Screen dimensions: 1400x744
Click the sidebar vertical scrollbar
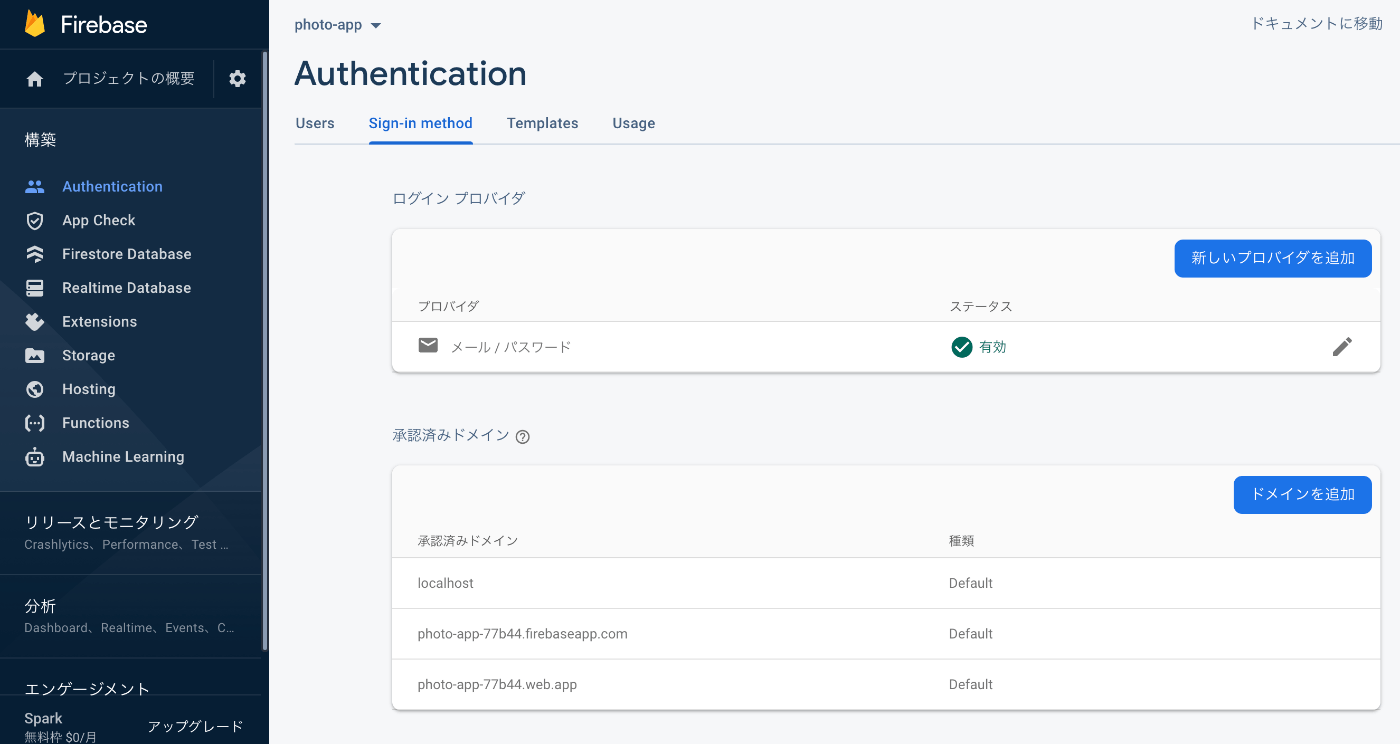point(265,350)
